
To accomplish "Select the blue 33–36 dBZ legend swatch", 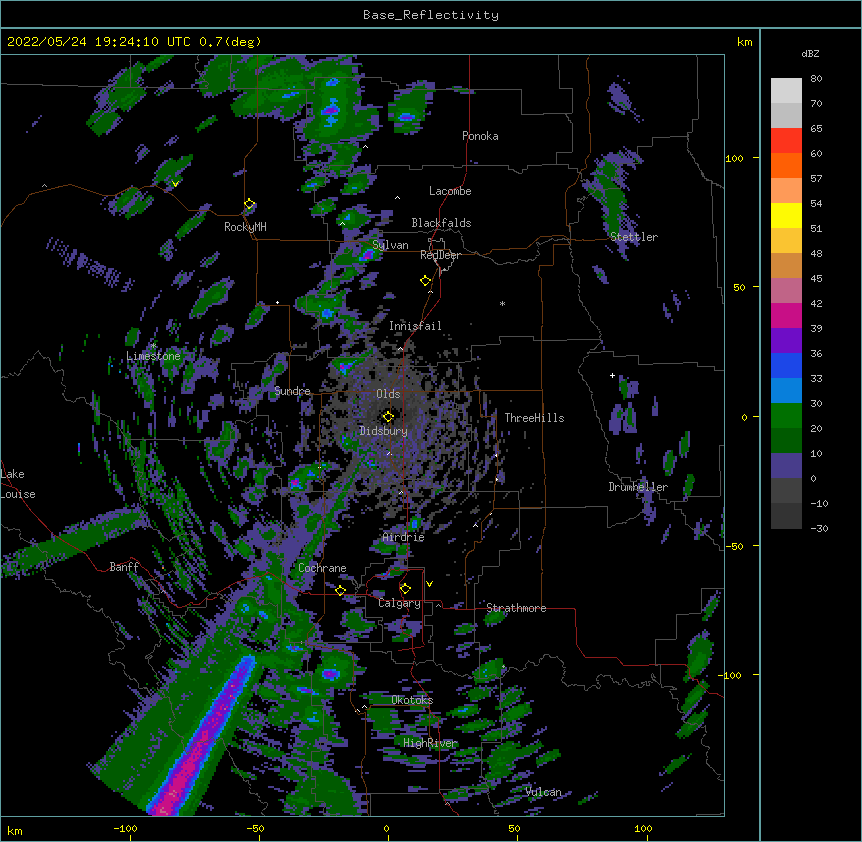I will click(786, 365).
